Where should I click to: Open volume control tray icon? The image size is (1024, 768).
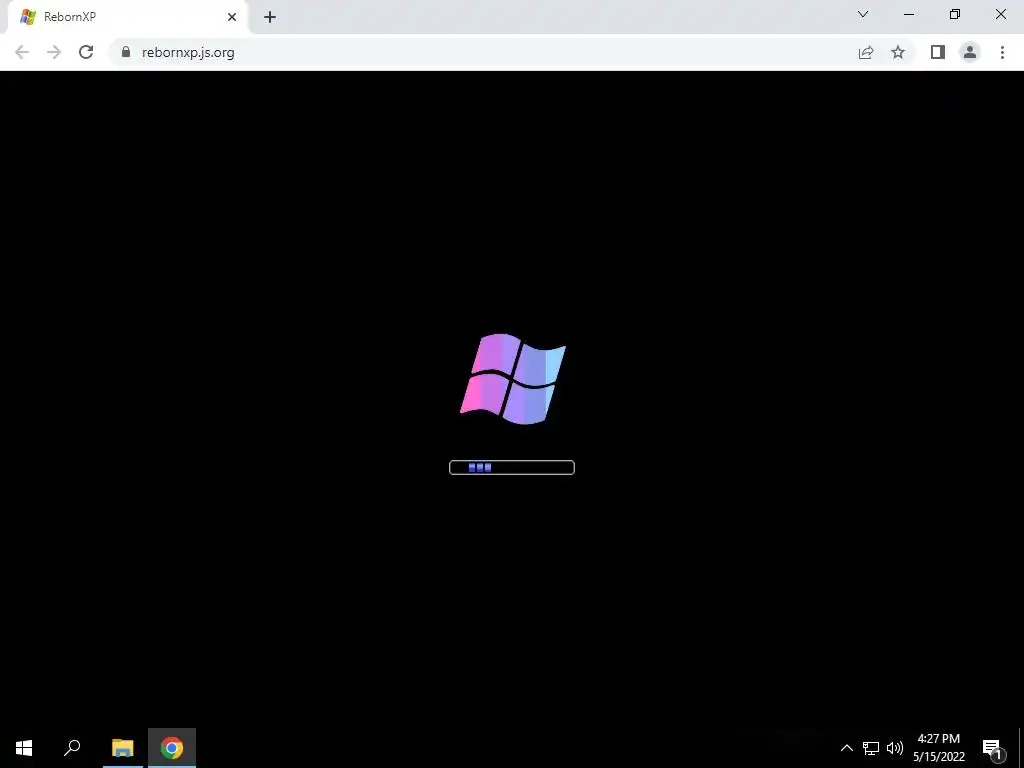[895, 748]
